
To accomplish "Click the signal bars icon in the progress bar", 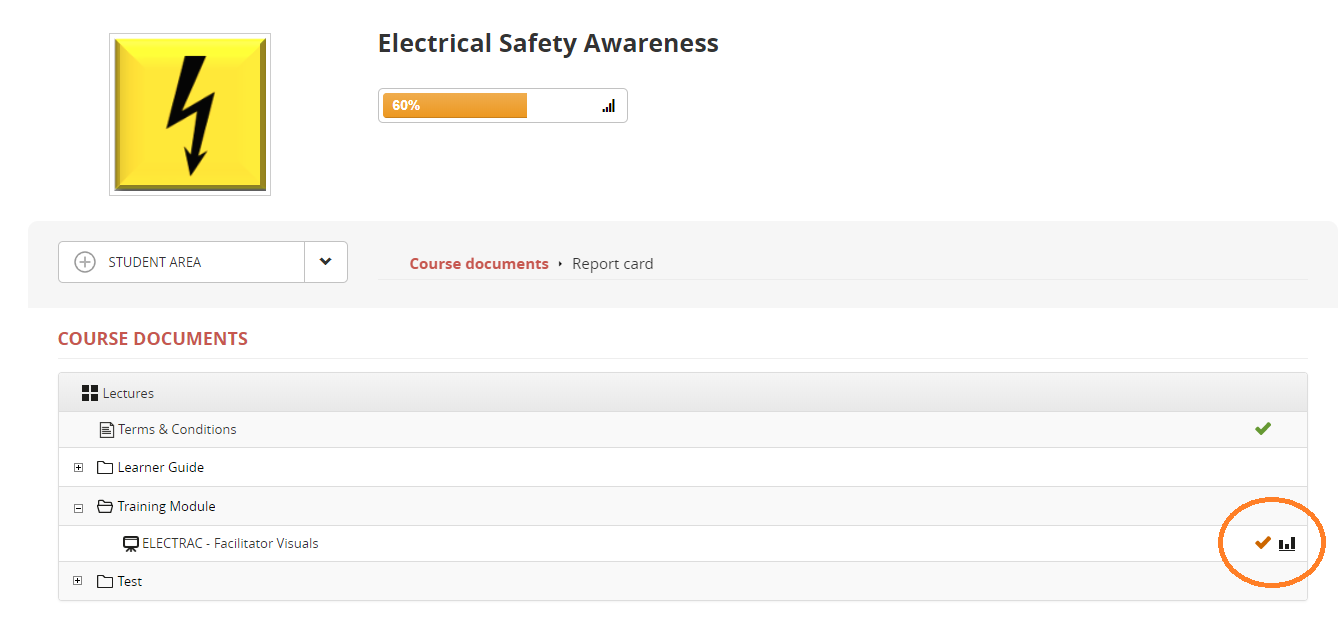I will pyautogui.click(x=608, y=106).
